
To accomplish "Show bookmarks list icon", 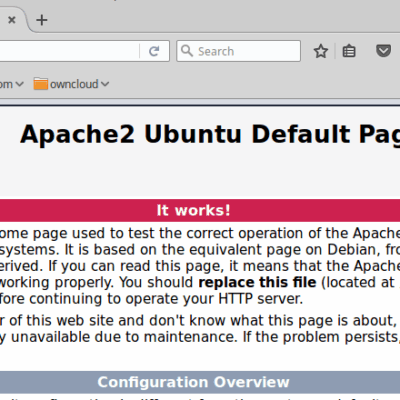I will click(x=349, y=51).
